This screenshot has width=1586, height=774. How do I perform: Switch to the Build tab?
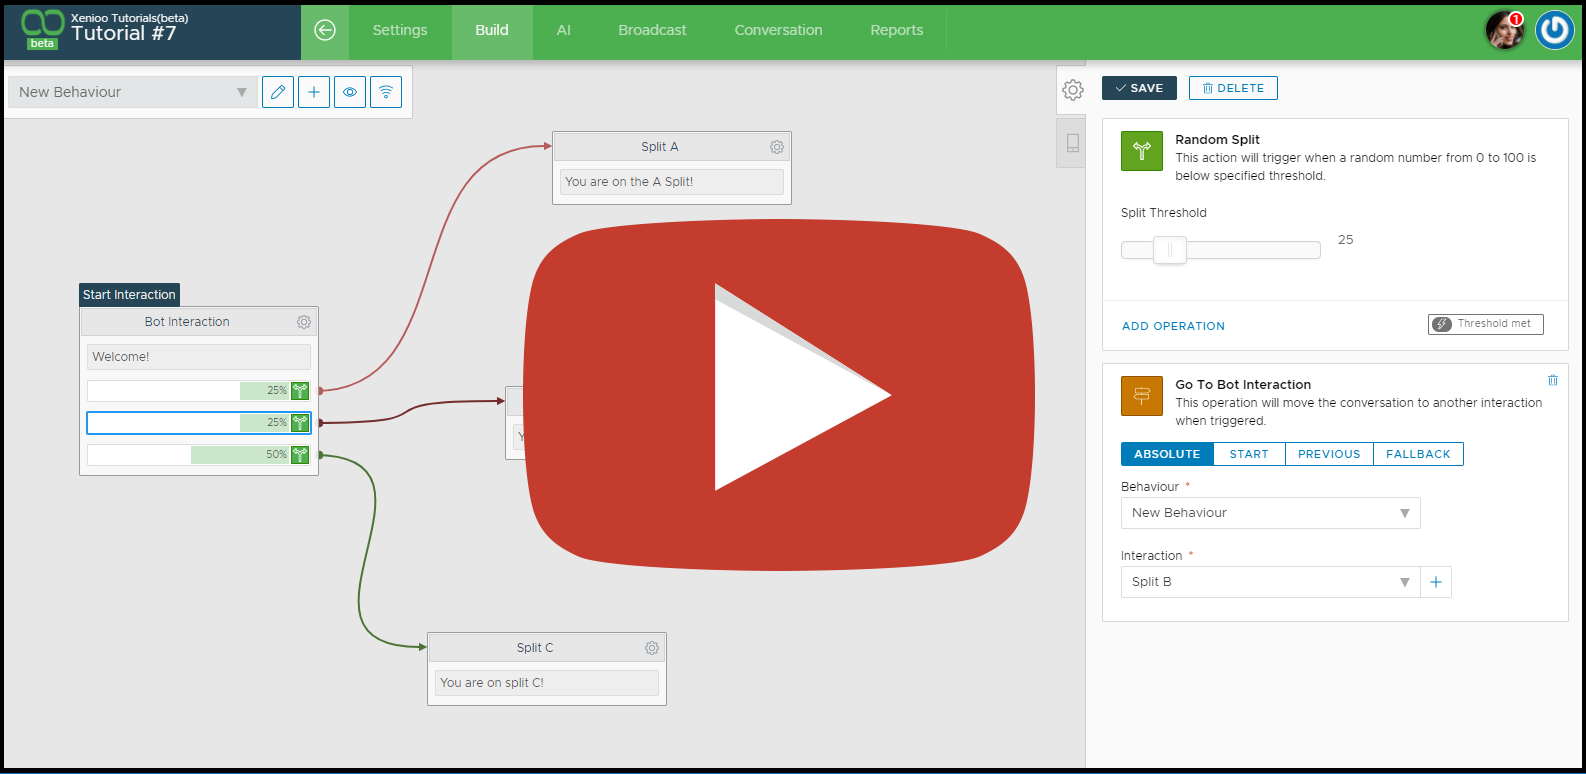click(x=492, y=30)
